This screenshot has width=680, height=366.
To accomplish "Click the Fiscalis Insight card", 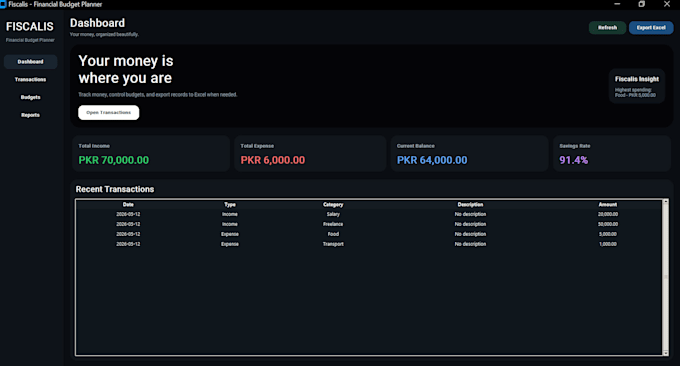I will [x=637, y=86].
